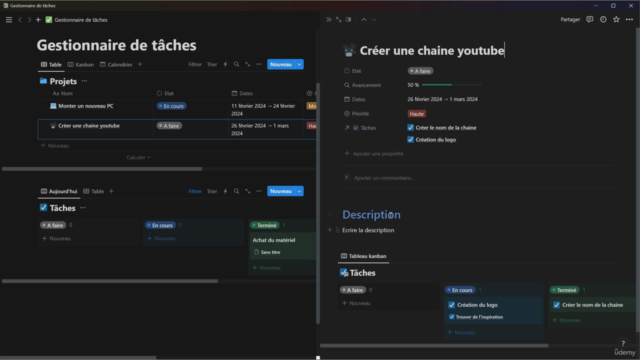This screenshot has height=360, width=640.
Task: Add a view with plus next to Calendrier
Action: (140, 64)
